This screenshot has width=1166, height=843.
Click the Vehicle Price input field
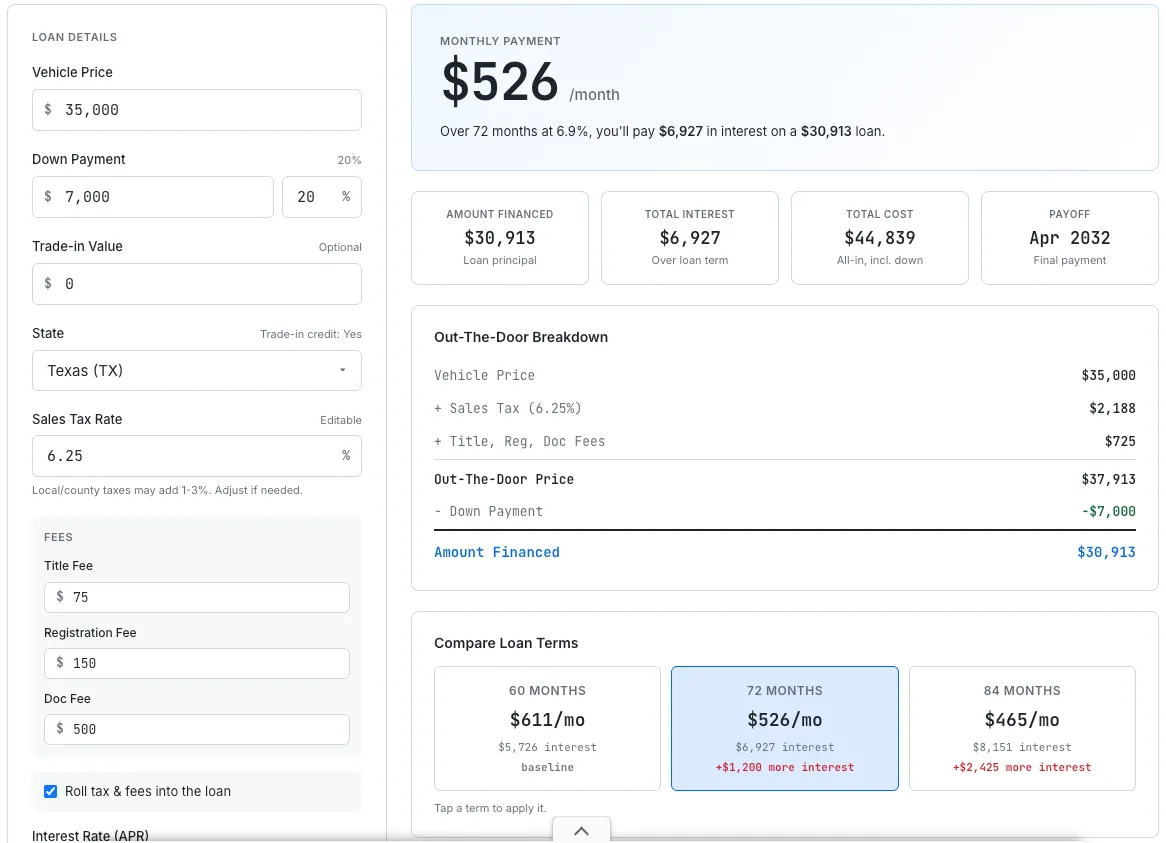(x=196, y=110)
